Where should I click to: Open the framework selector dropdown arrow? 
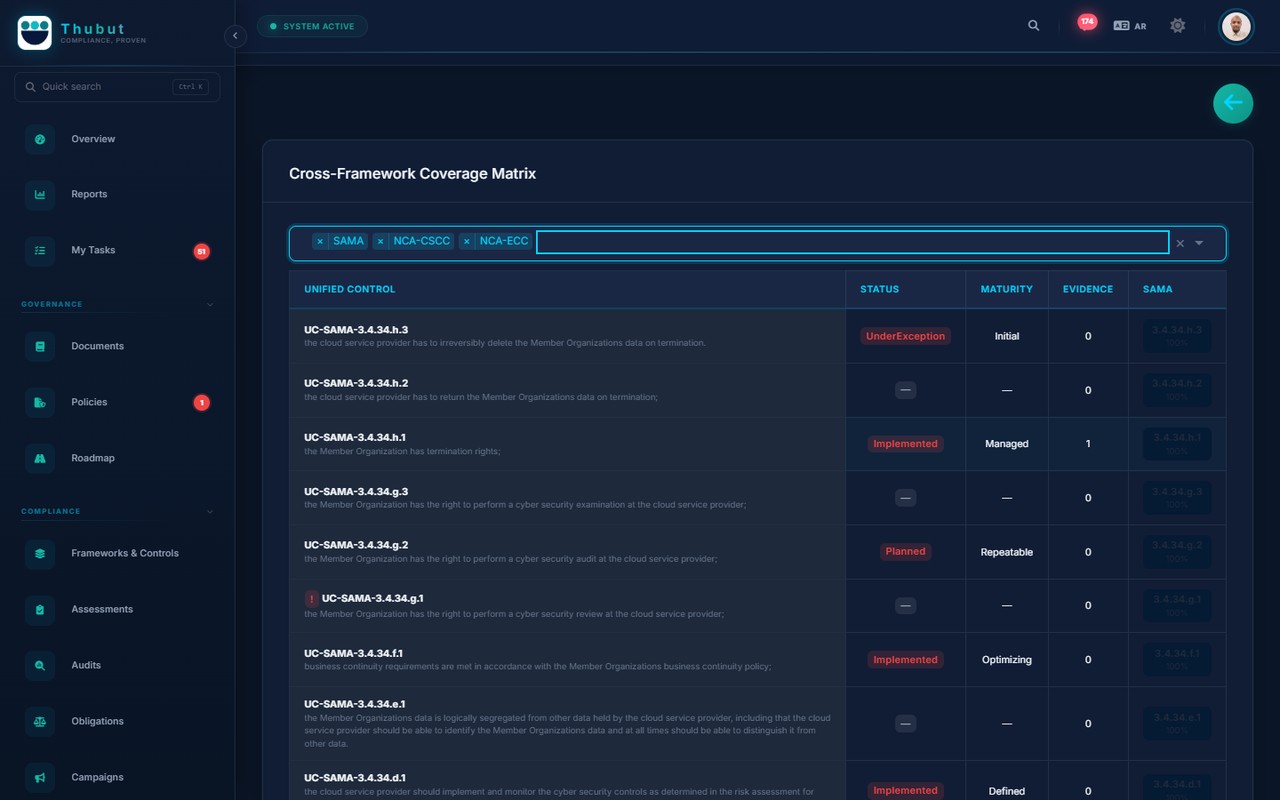1199,243
